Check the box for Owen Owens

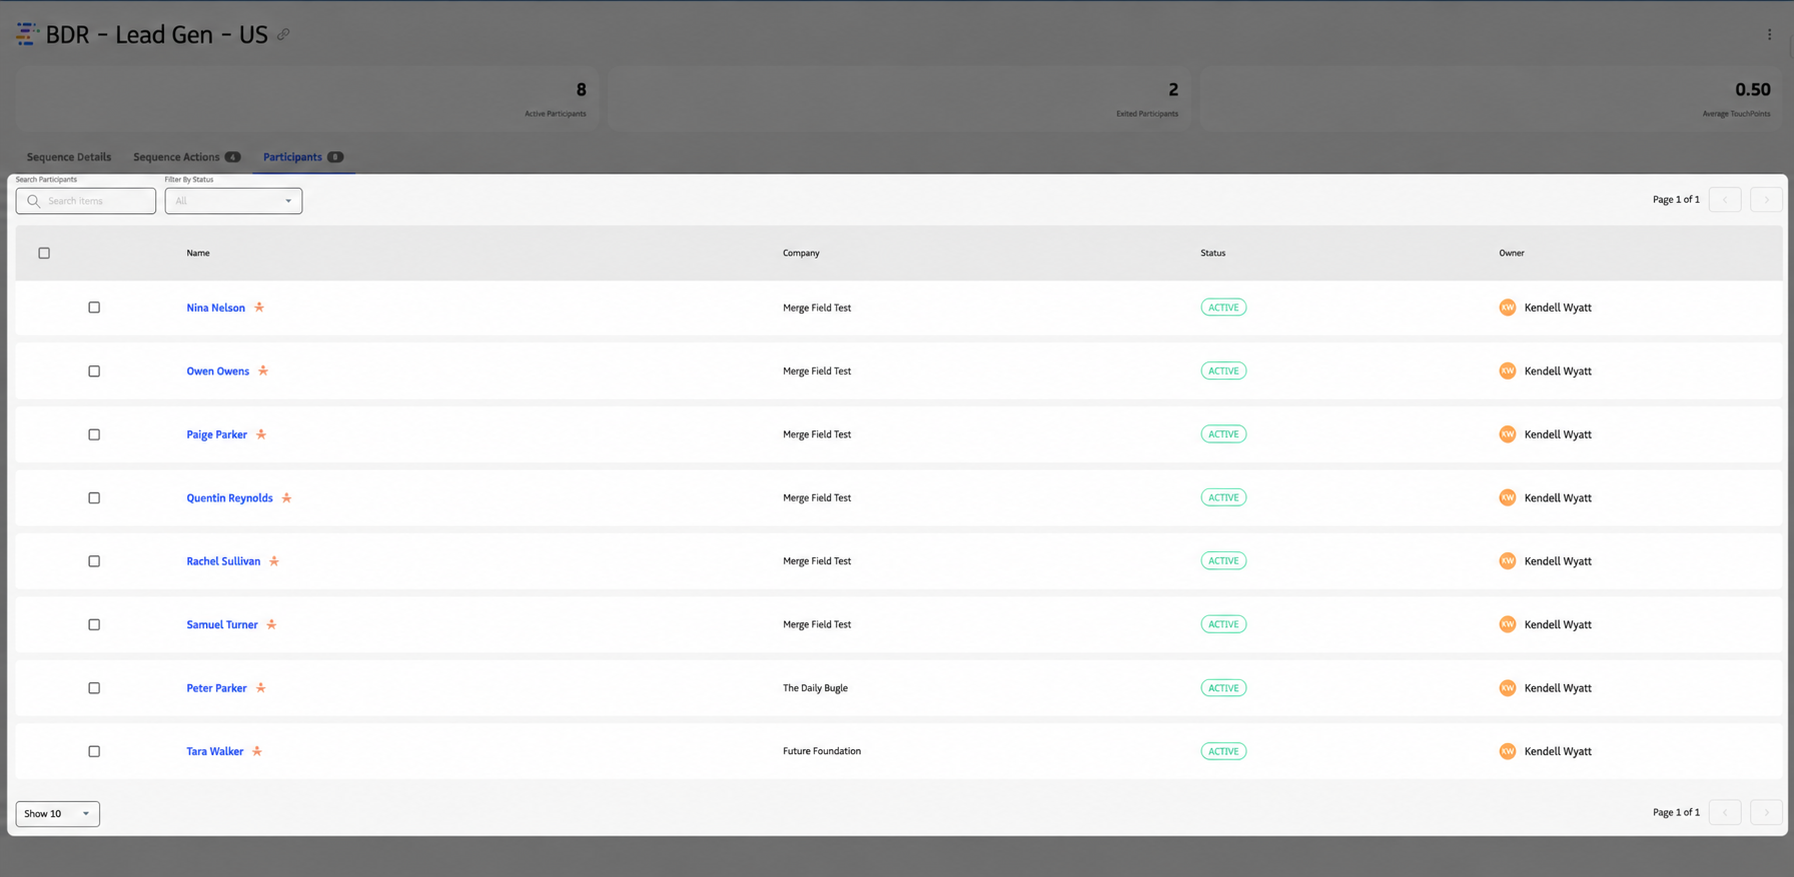pos(94,371)
